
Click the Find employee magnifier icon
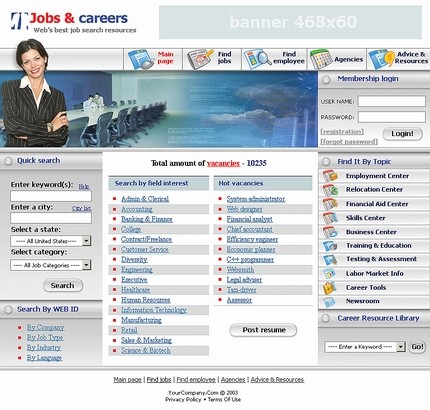[x=257, y=59]
